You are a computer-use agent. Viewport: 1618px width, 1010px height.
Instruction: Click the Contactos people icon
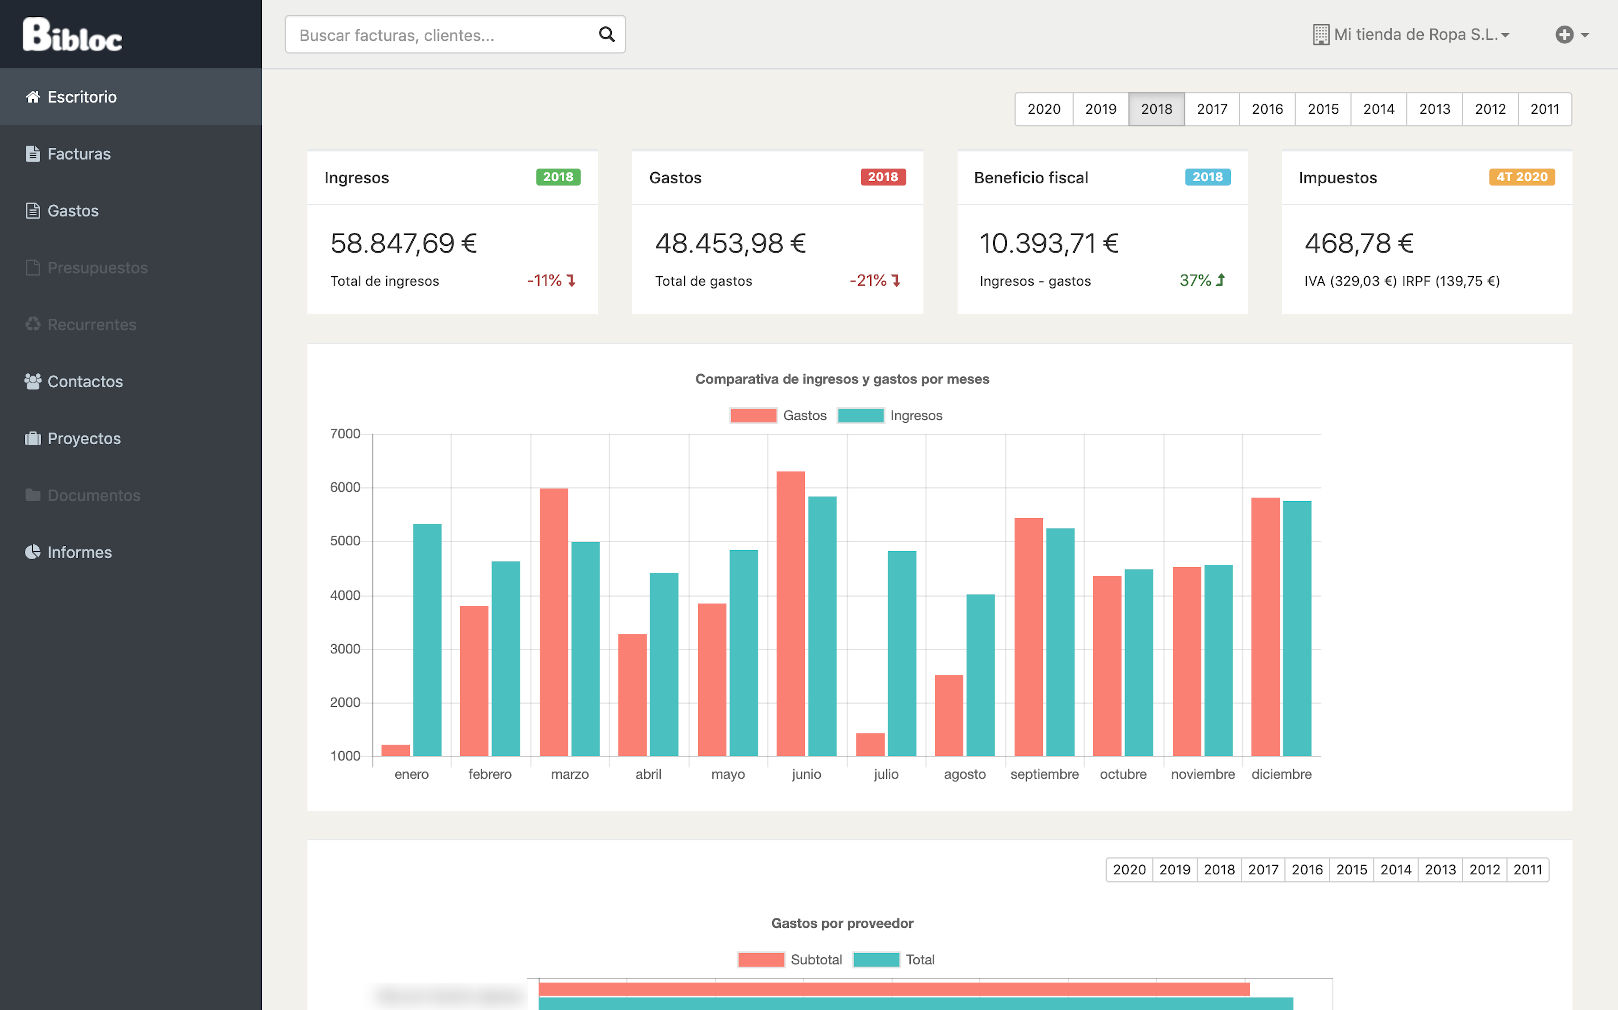(x=33, y=382)
